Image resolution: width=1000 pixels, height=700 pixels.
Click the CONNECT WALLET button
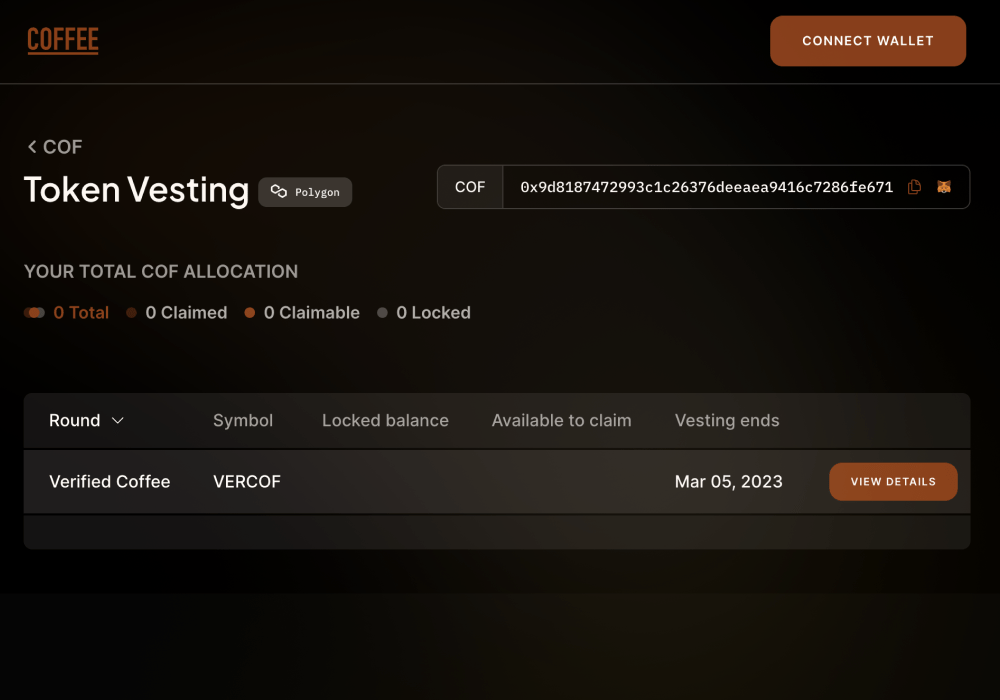click(x=867, y=41)
